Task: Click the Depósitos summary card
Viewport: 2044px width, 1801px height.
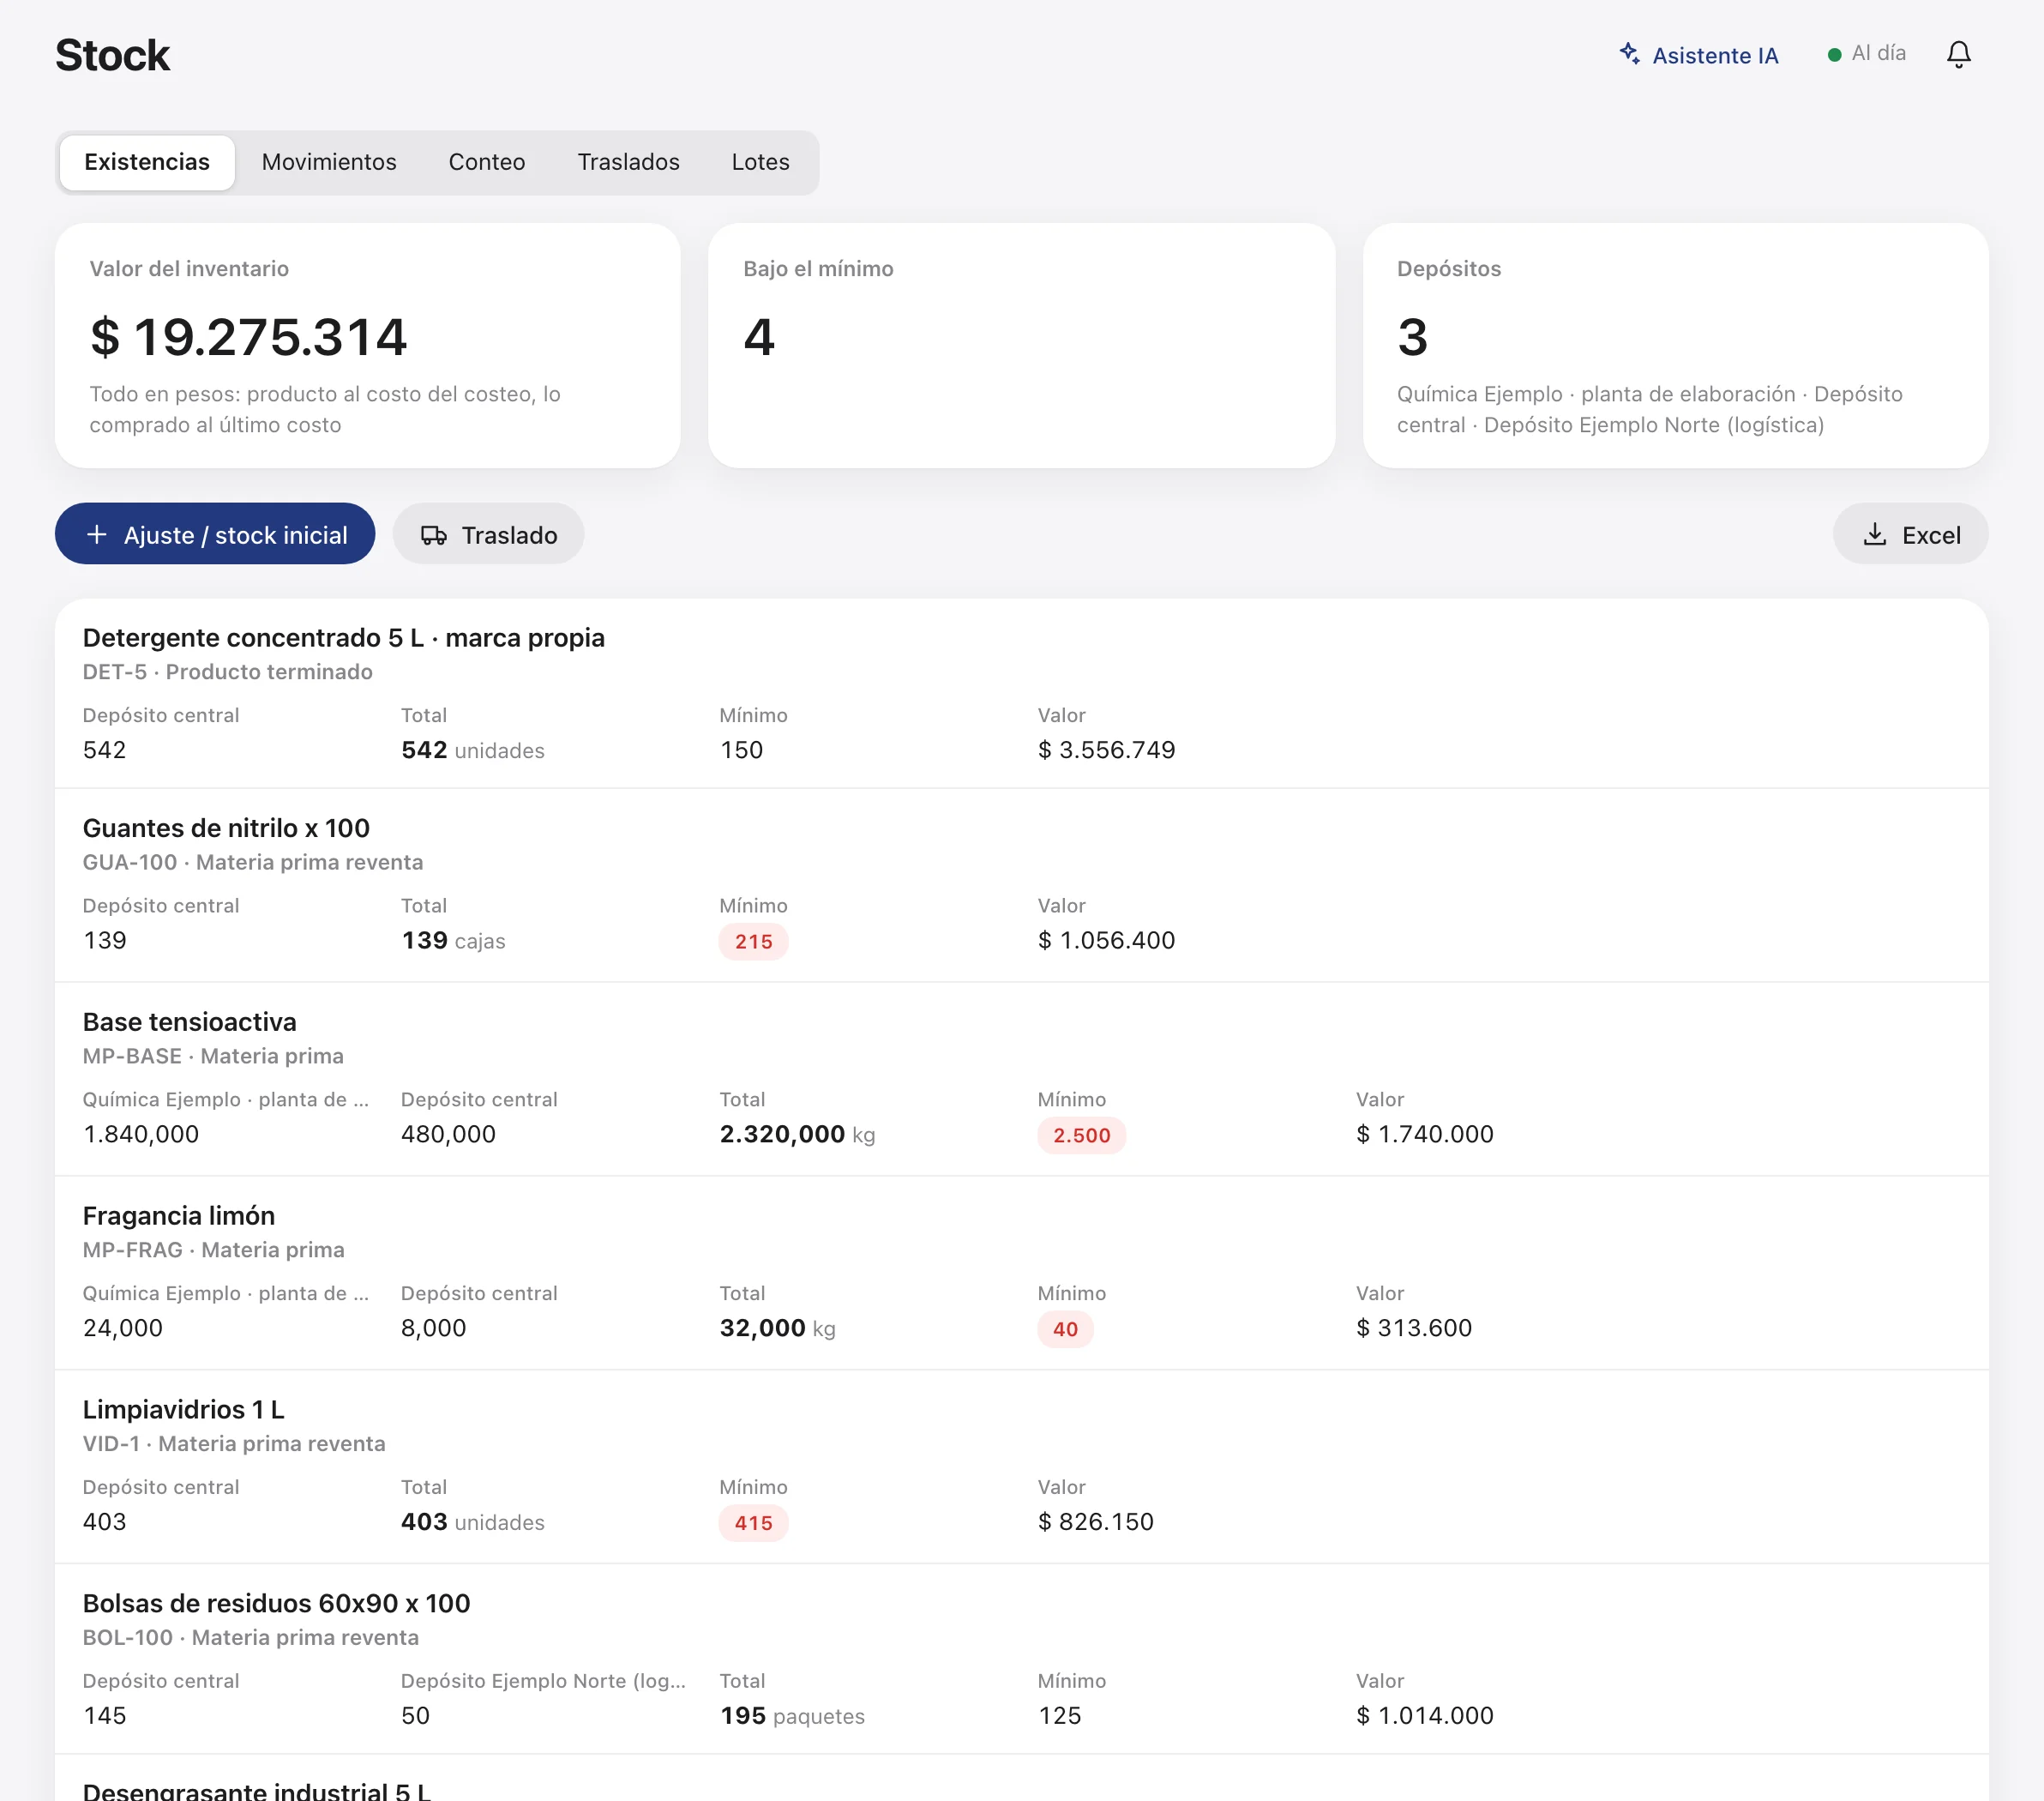Action: (1675, 346)
